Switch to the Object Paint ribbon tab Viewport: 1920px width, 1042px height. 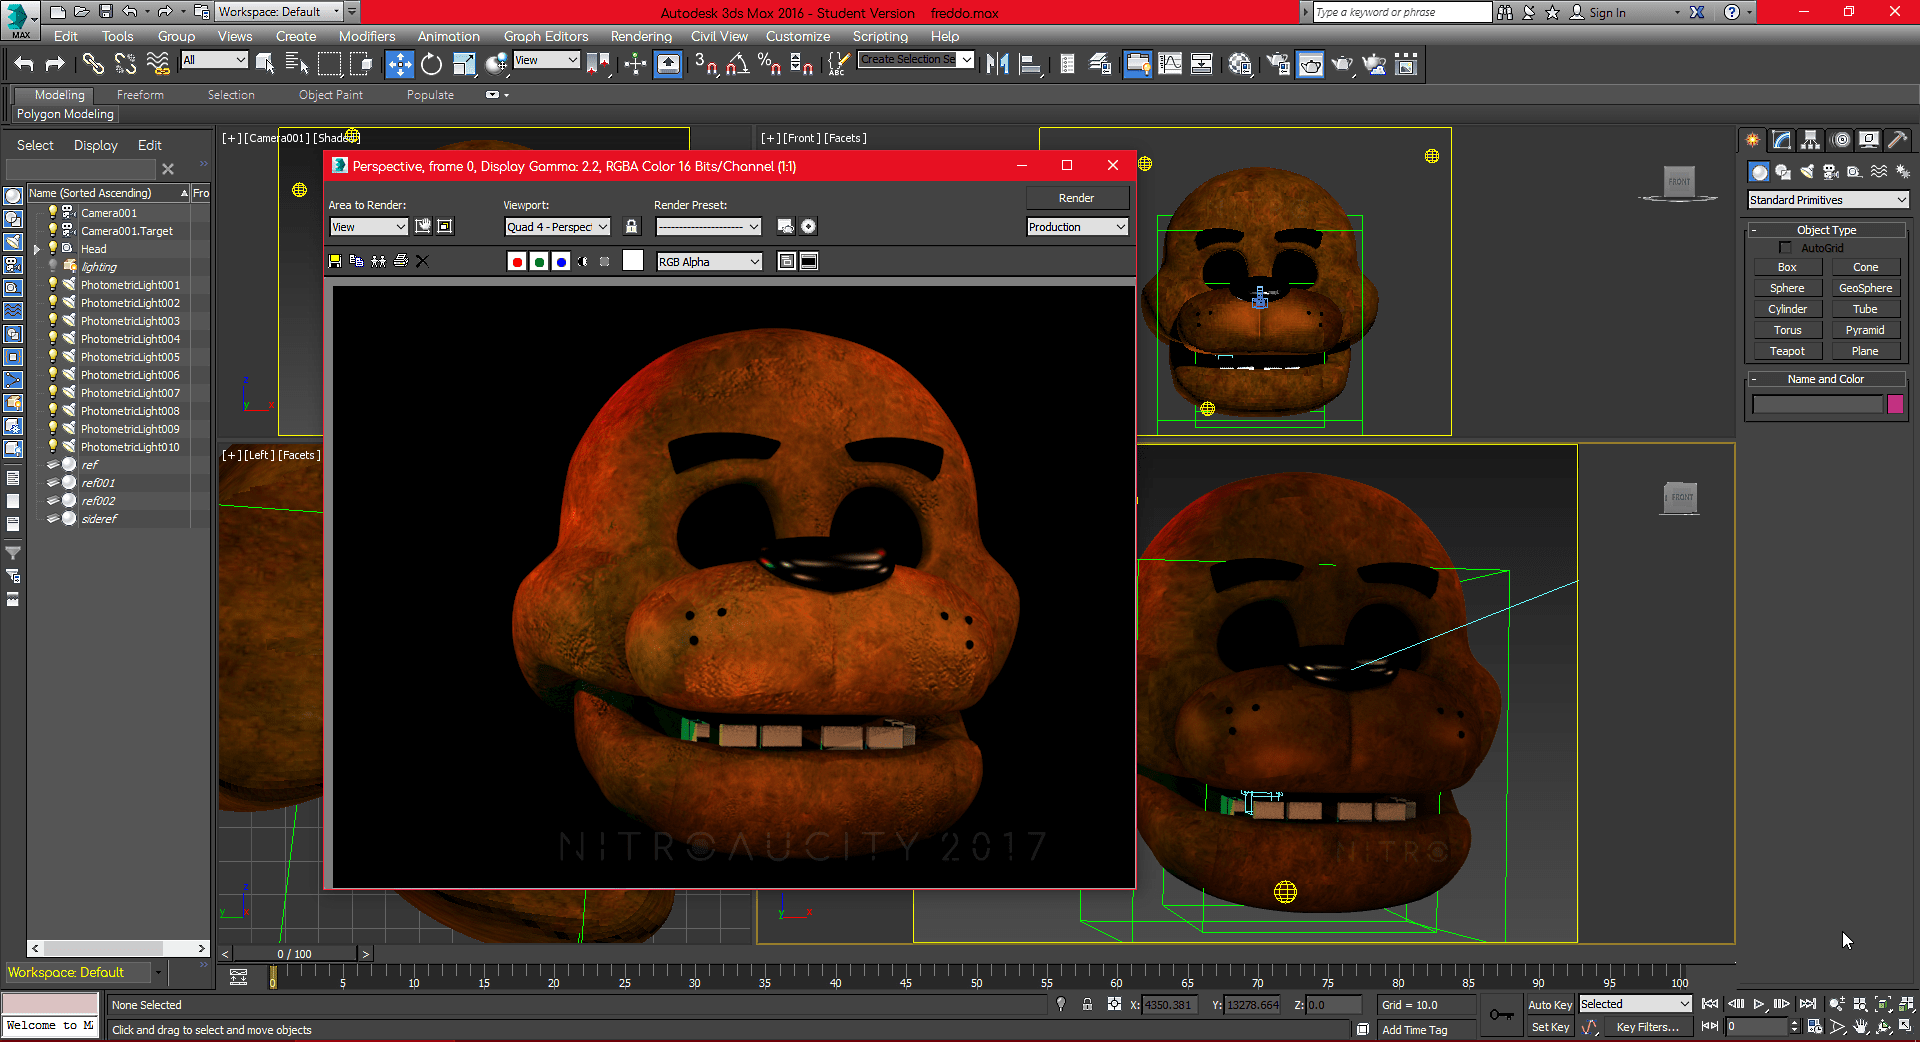tap(331, 95)
